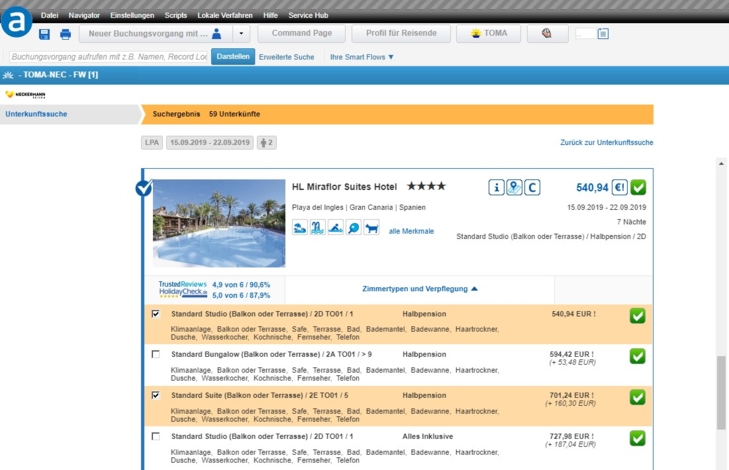The width and height of the screenshot is (729, 470).
Task: Select the TOMA-NEC - FW [1] tab
Action: [x=58, y=75]
